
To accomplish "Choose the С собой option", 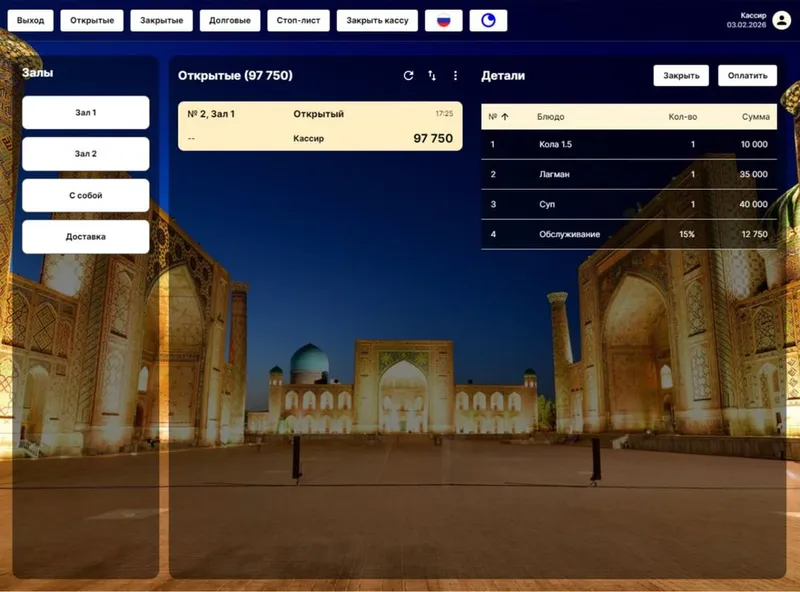I will pos(86,195).
